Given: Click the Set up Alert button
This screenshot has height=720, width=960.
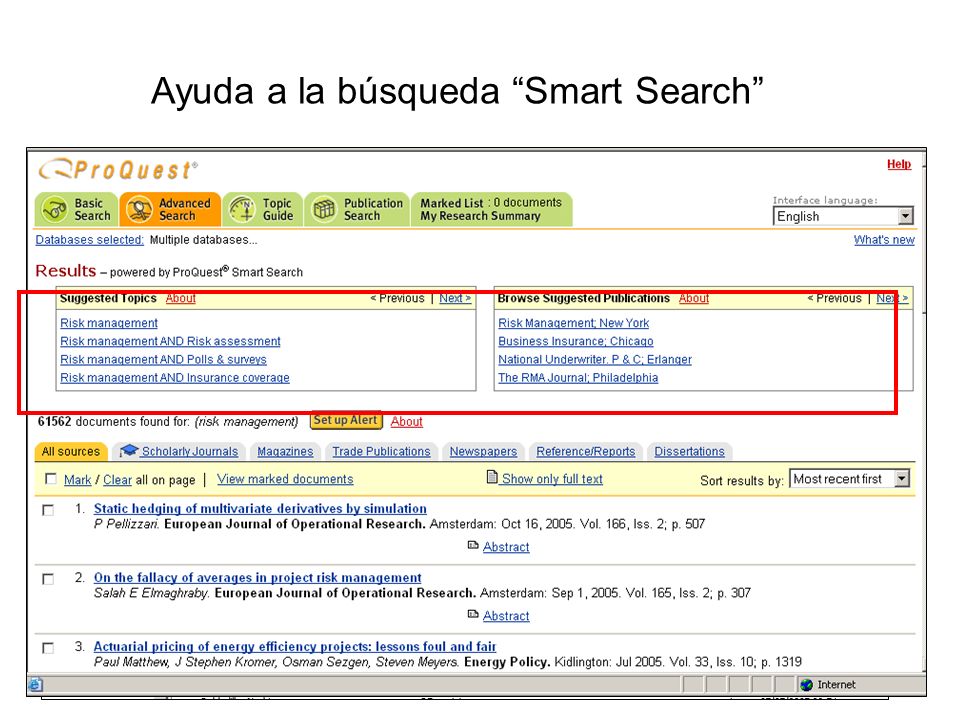Looking at the screenshot, I should pyautogui.click(x=346, y=421).
